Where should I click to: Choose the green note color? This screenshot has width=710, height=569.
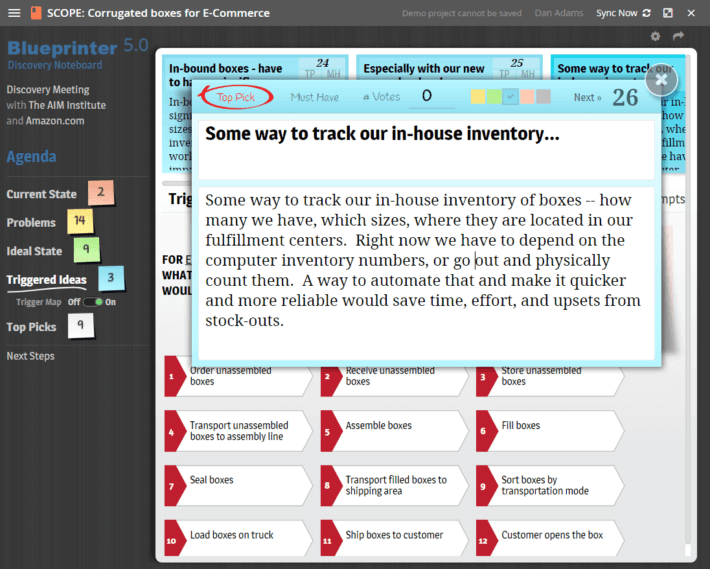pyautogui.click(x=494, y=96)
